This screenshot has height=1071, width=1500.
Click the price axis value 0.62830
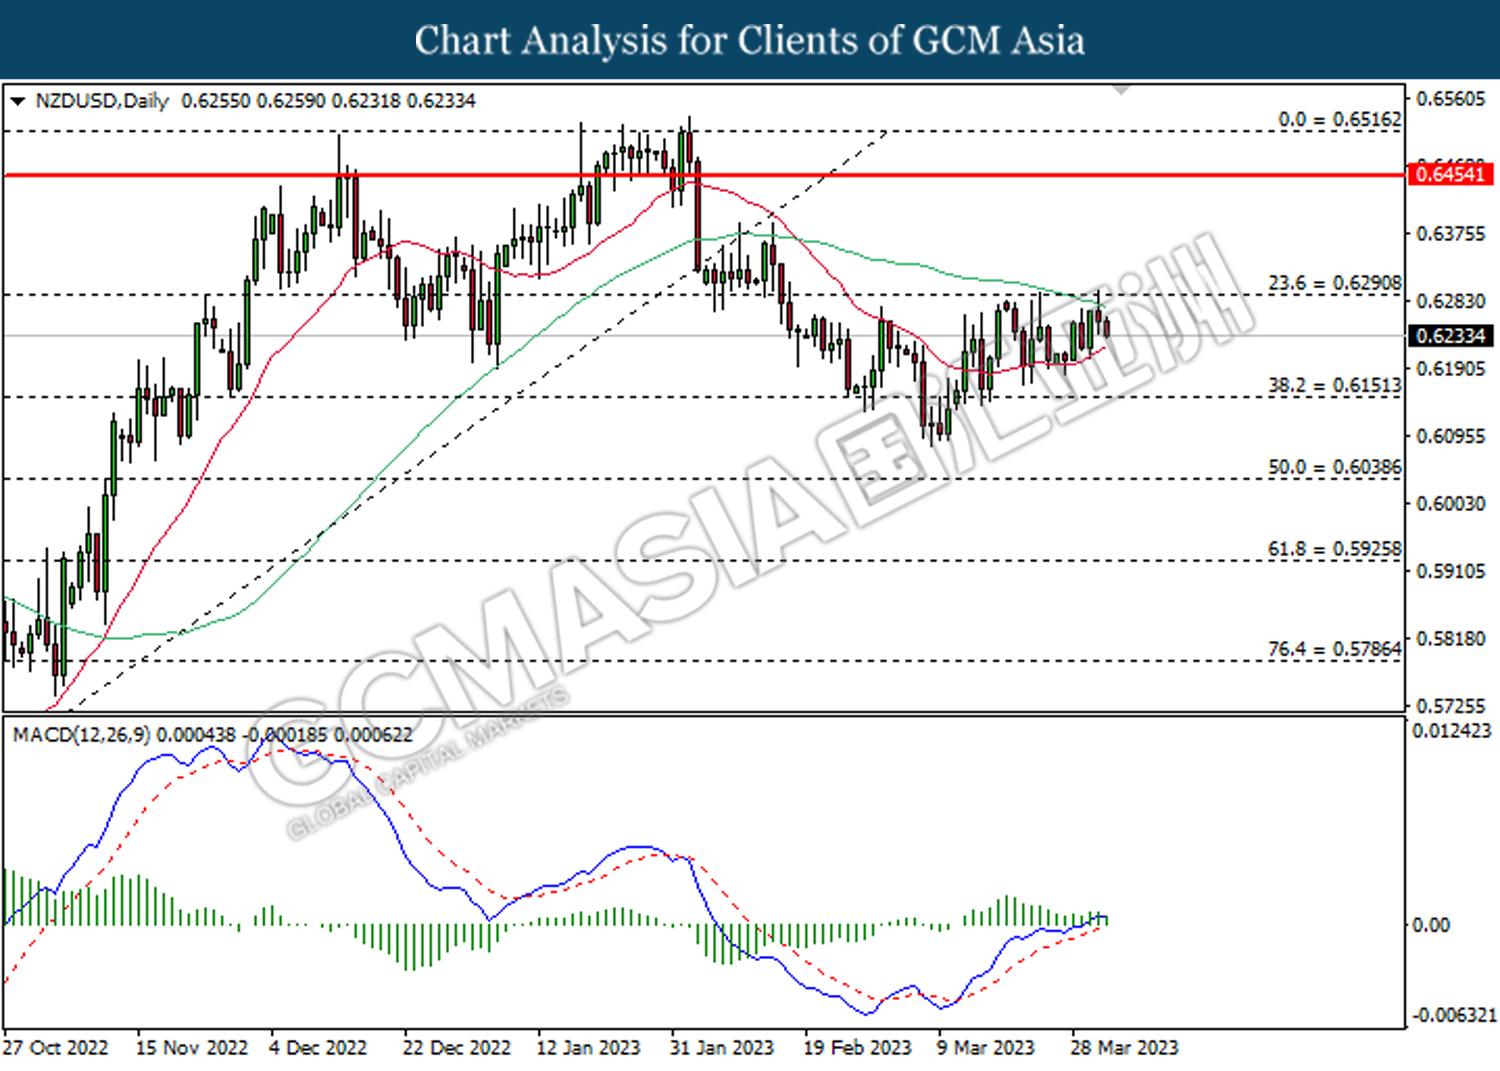click(x=1451, y=301)
